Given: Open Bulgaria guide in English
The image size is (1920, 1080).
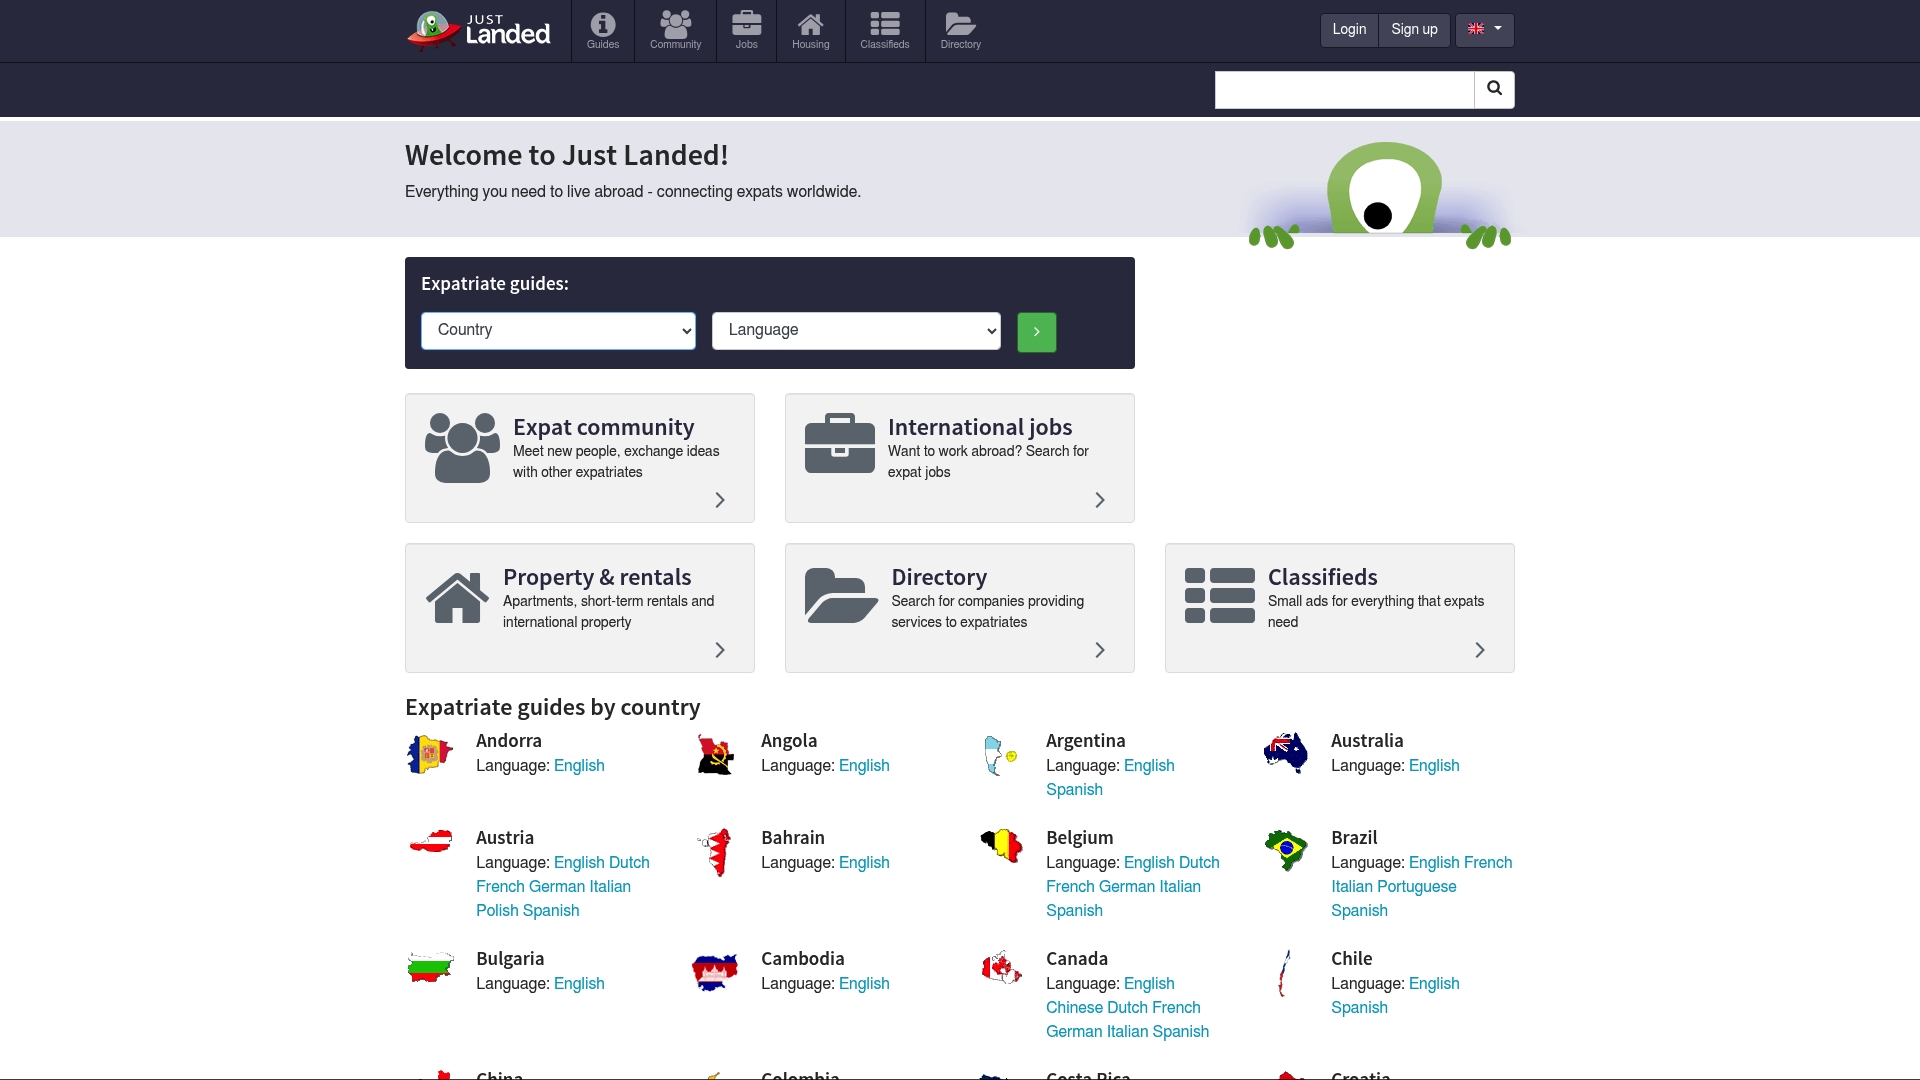Looking at the screenshot, I should click(579, 984).
